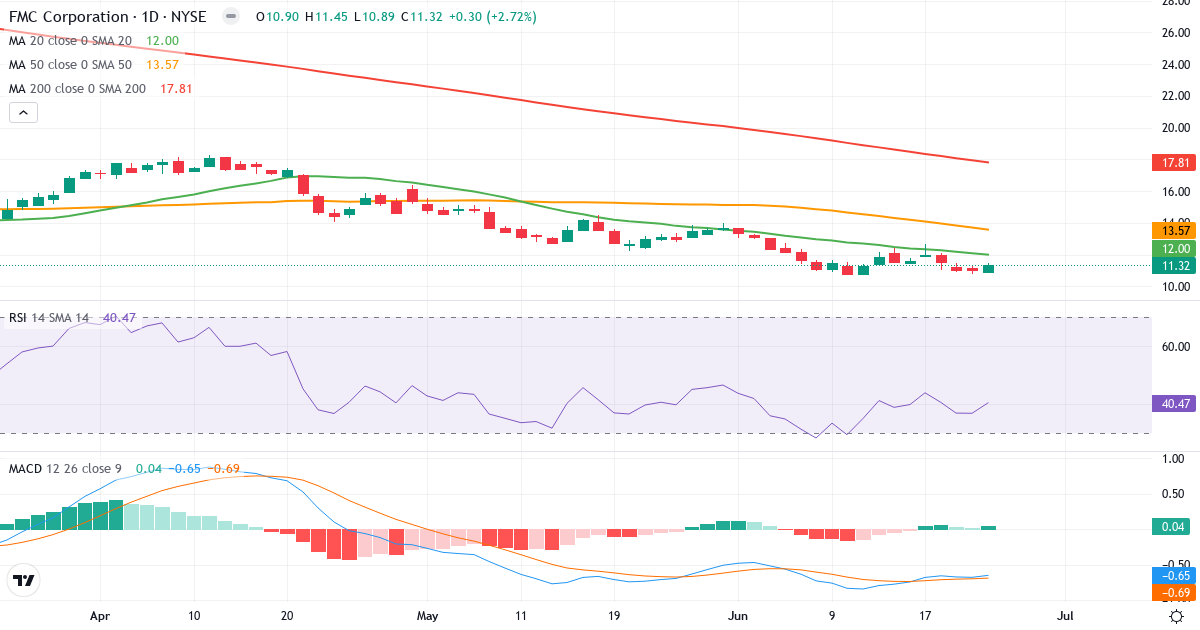Click the +0.30 (+2.72%) change text

pyautogui.click(x=494, y=17)
